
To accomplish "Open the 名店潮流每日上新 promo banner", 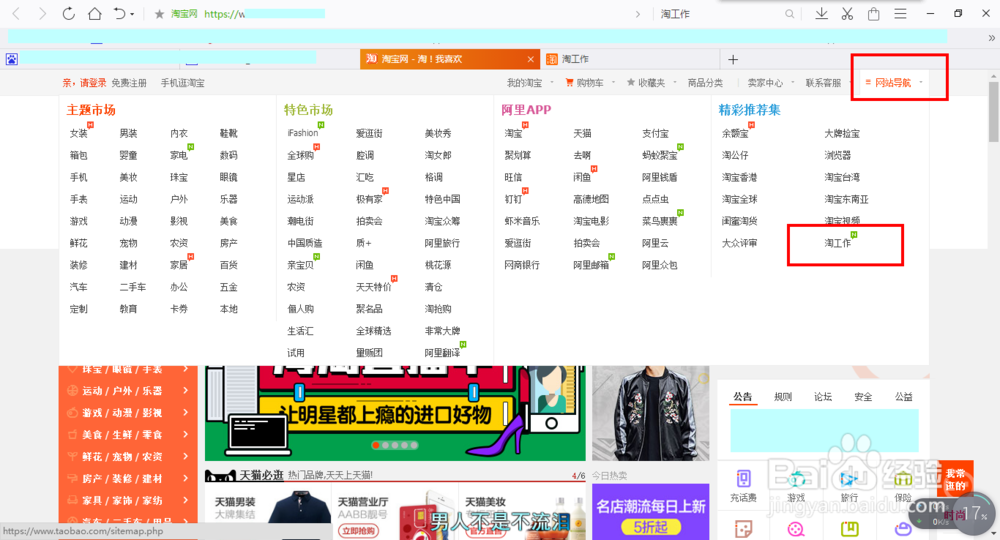I will [651, 512].
